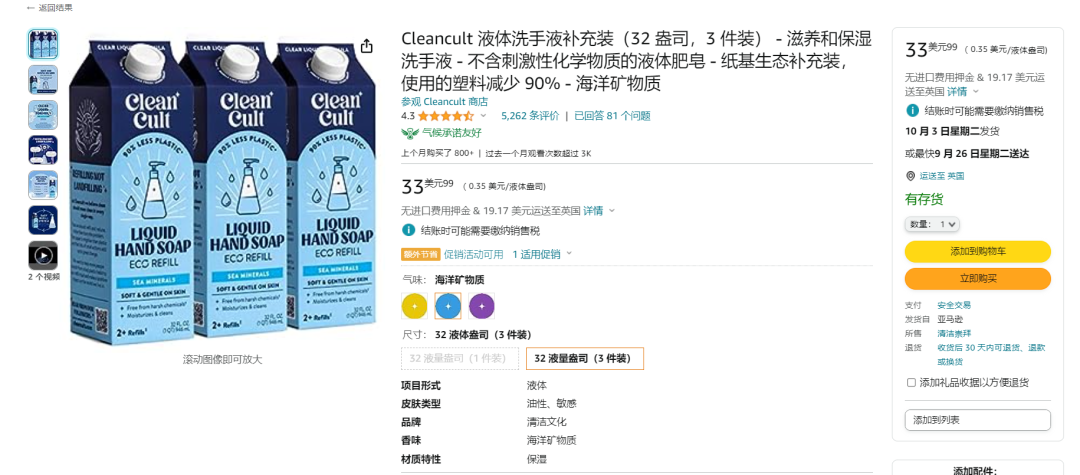Select the first product thumbnail image

[43, 44]
